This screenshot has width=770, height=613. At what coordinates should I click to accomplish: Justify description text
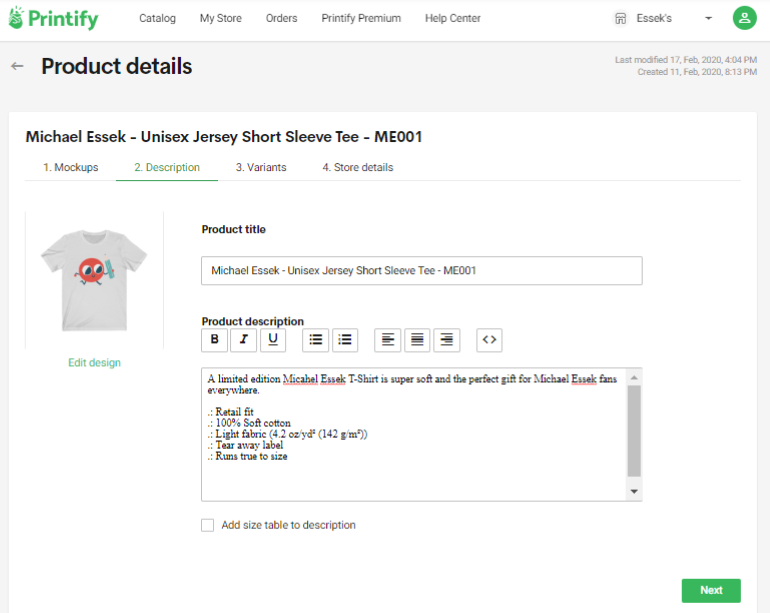click(417, 340)
